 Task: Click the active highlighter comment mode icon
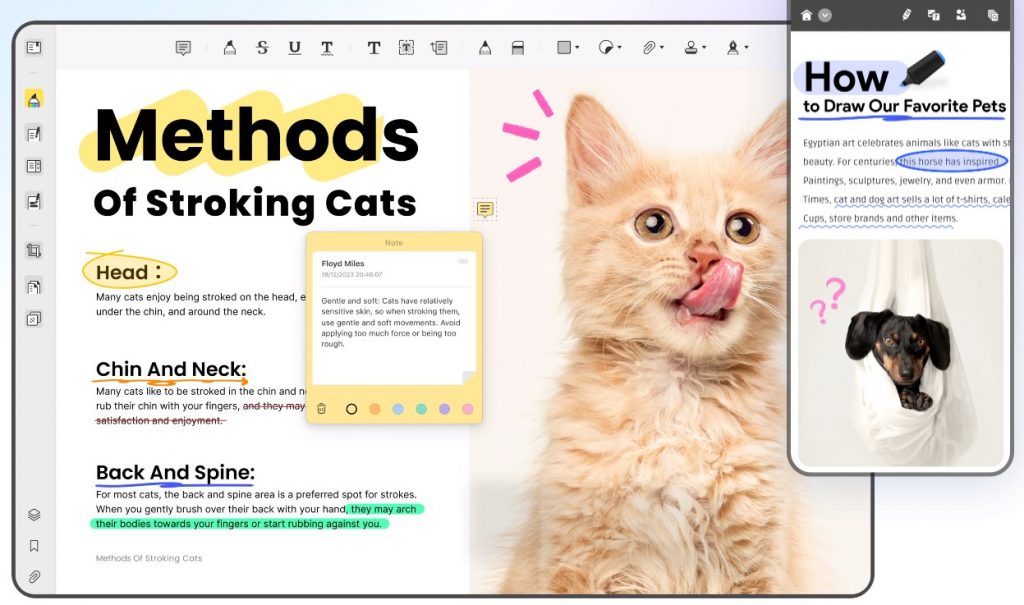point(34,99)
